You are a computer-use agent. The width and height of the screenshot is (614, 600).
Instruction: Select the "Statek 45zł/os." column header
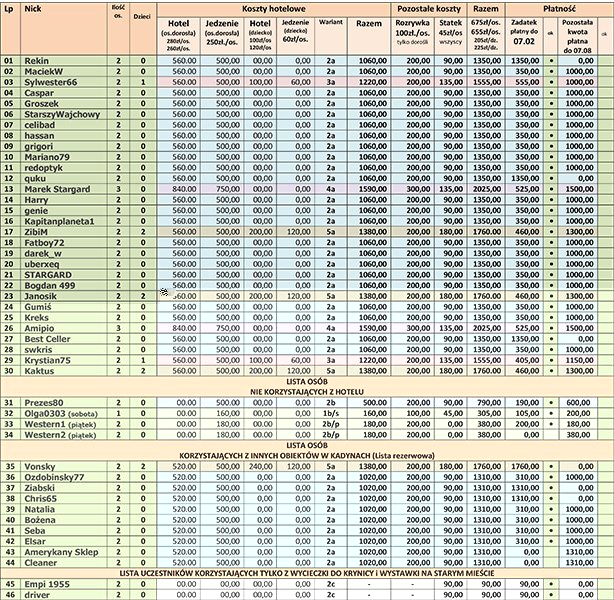tap(451, 35)
